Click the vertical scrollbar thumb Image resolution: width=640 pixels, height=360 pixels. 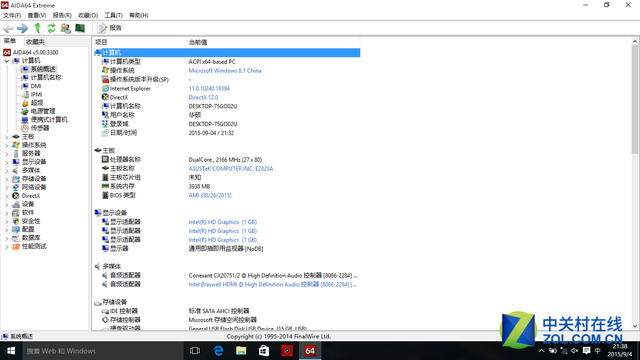pos(635,99)
